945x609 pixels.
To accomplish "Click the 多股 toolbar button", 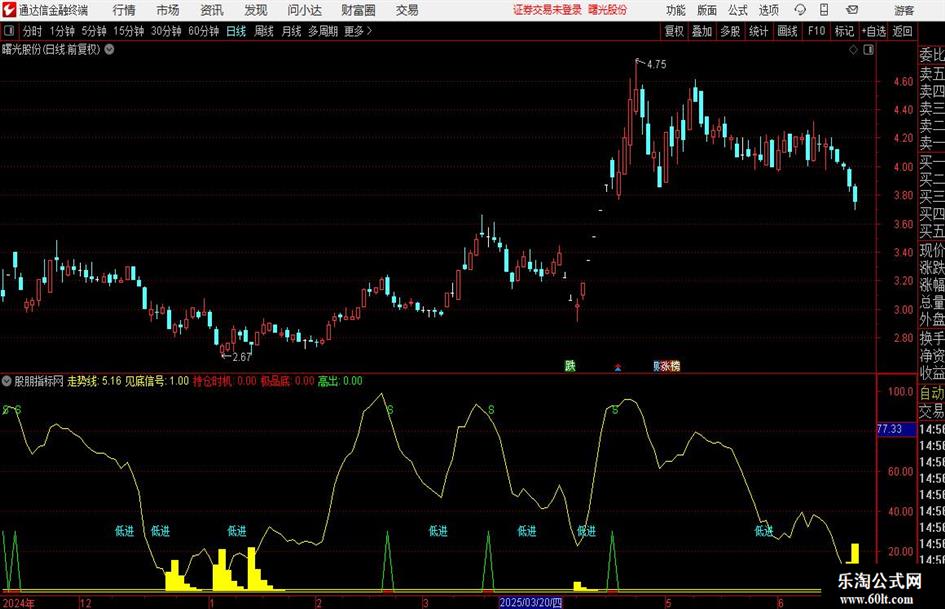I will pos(730,31).
